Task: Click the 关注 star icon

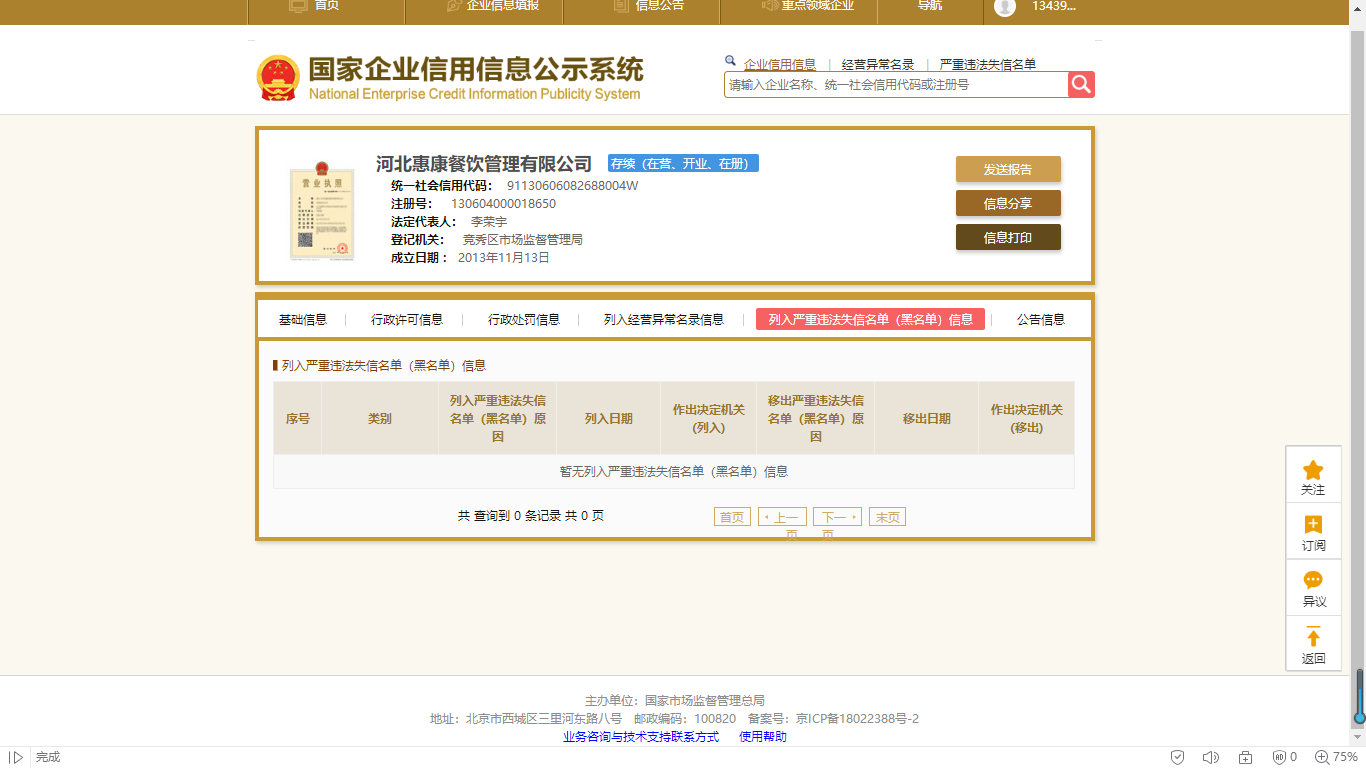Action: pyautogui.click(x=1313, y=470)
